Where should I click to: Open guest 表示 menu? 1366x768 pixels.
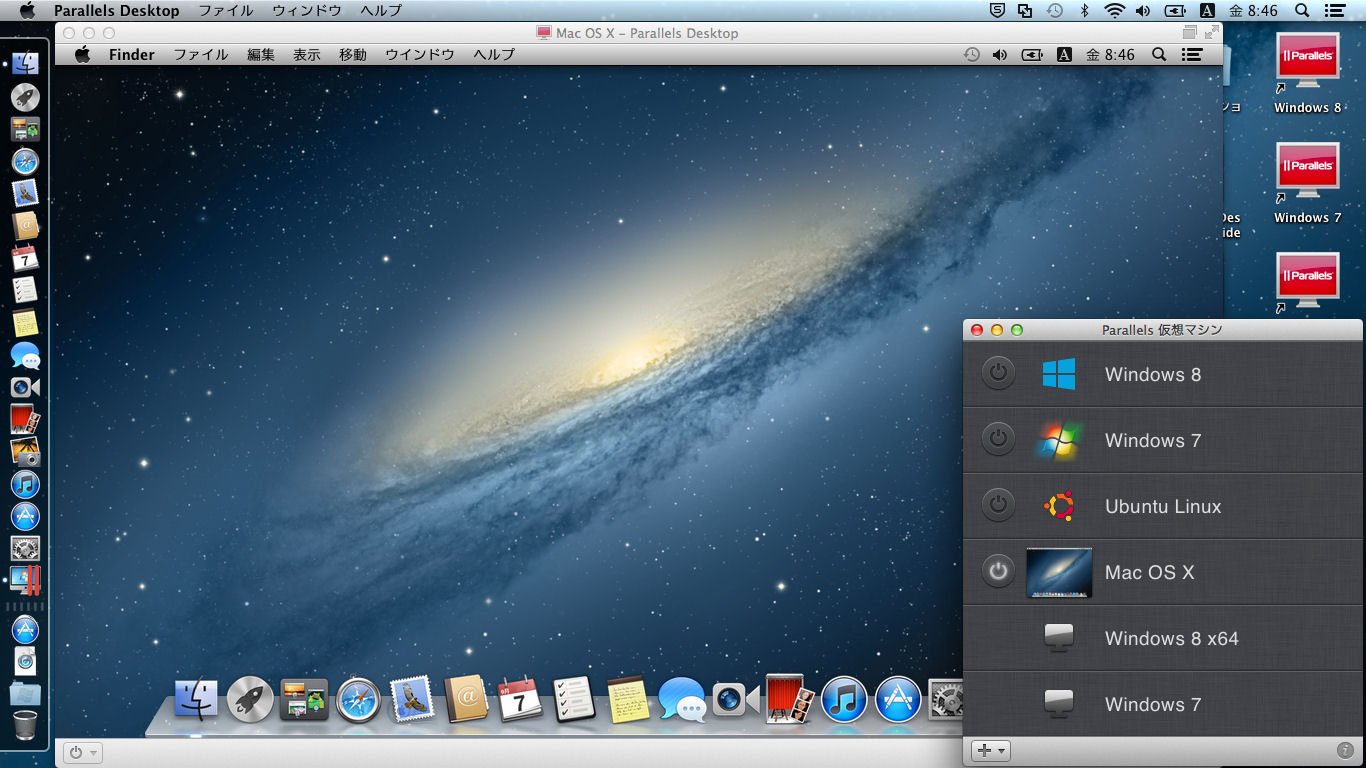[x=307, y=55]
